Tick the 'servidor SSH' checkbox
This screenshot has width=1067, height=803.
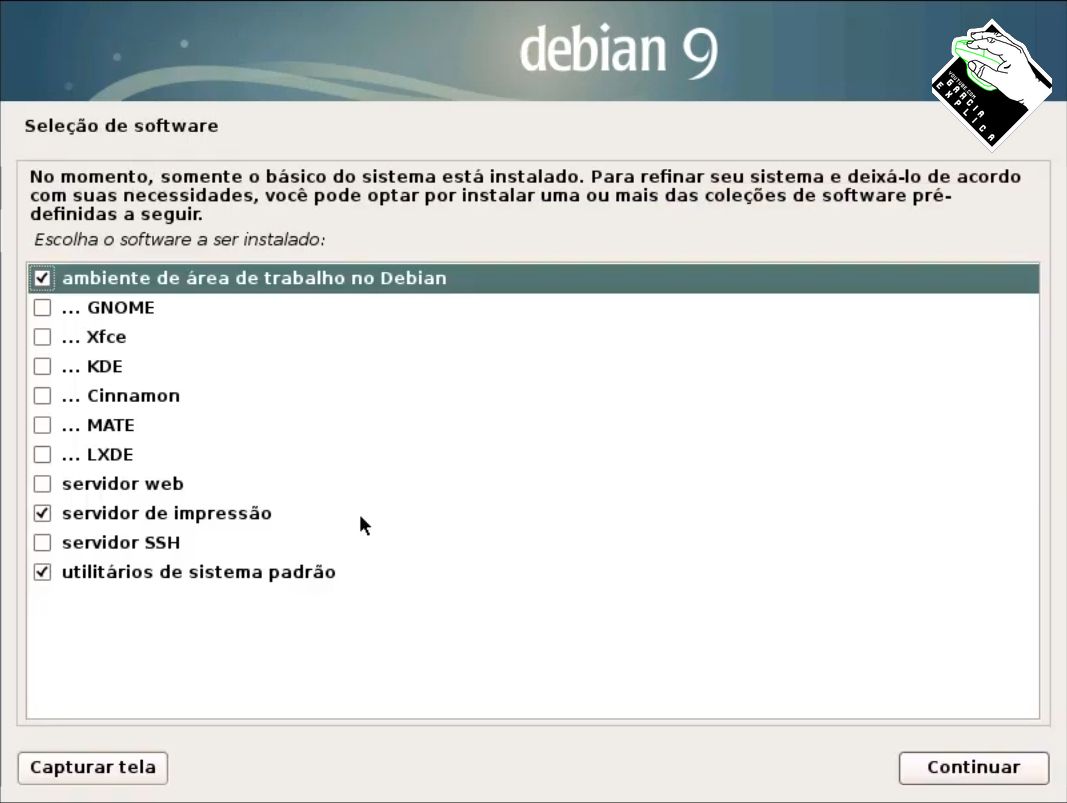coord(42,542)
